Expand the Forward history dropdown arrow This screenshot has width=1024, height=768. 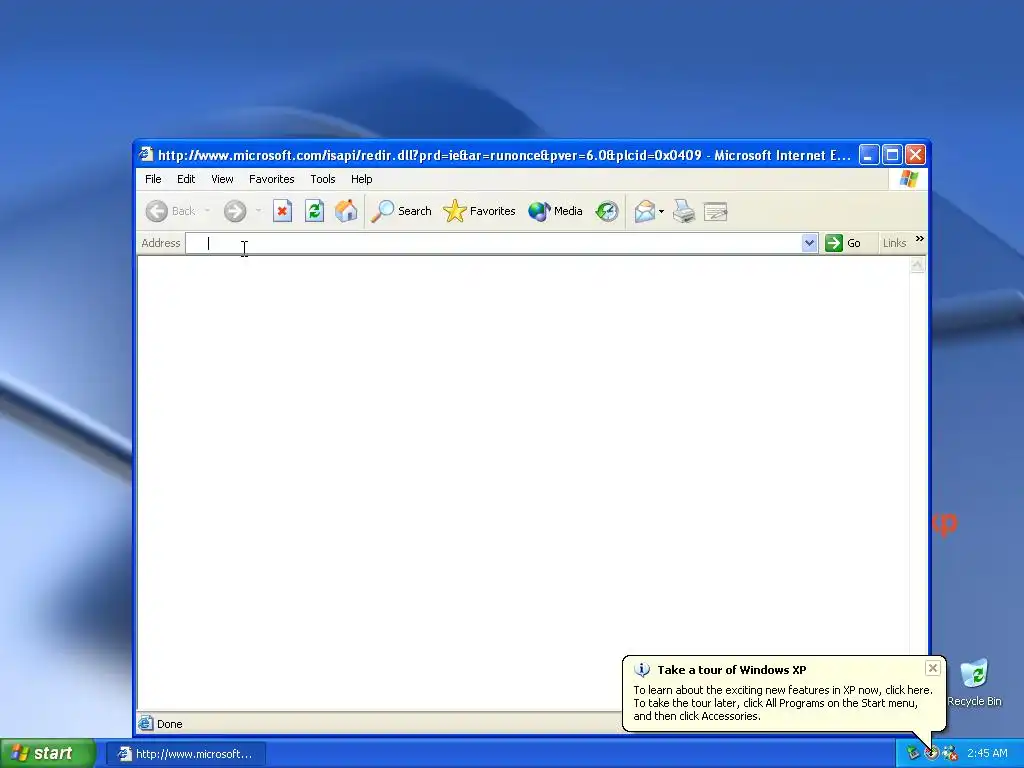(258, 211)
